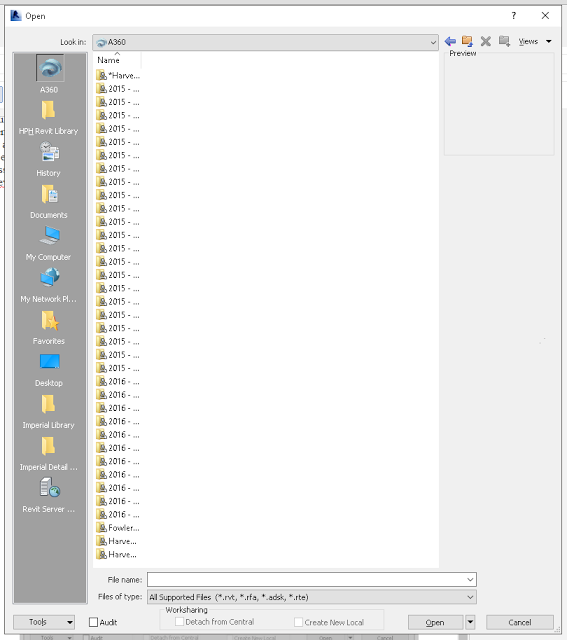Open the History place
The height and width of the screenshot is (640, 567).
click(49, 151)
